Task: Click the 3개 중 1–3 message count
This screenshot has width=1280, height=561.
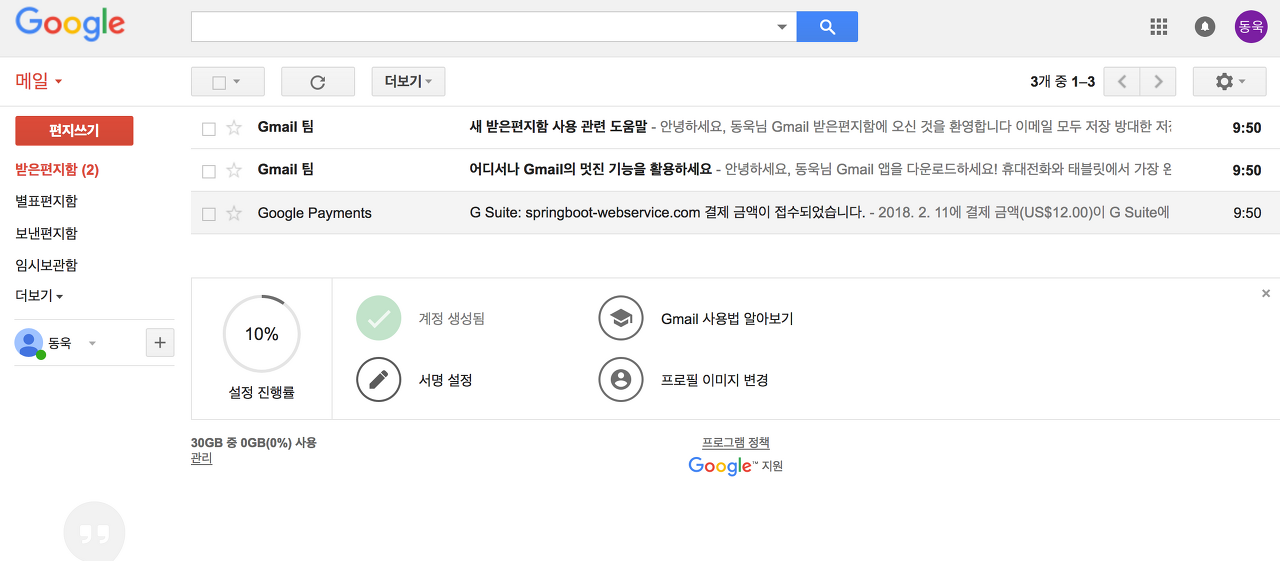Action: coord(1062,82)
